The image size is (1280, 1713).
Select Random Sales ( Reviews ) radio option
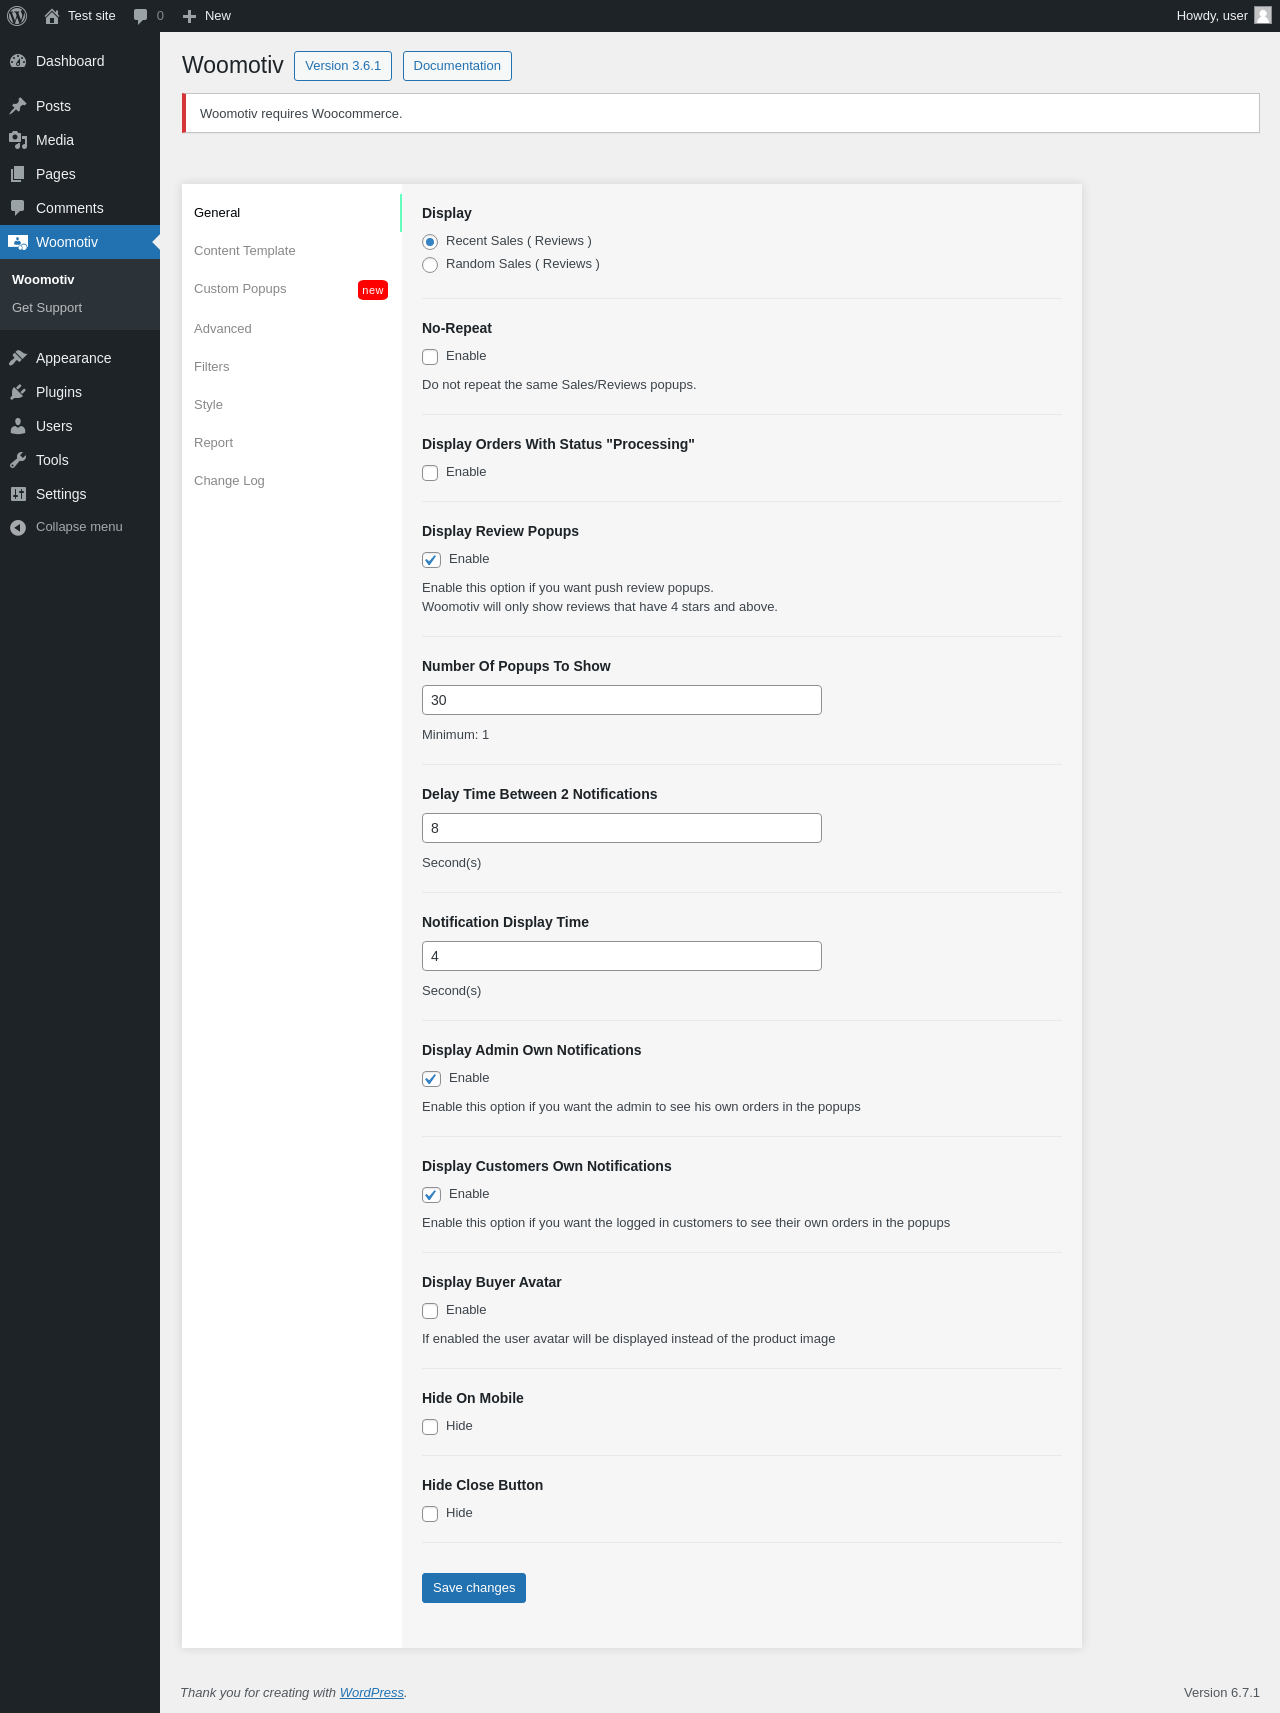(x=430, y=265)
